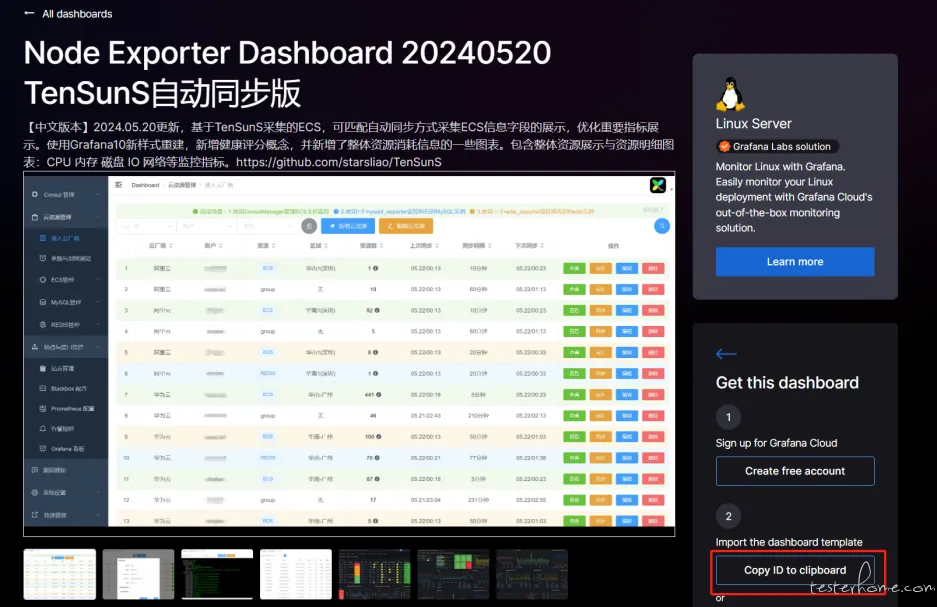Select the second thumbnail with the gray dialog

click(139, 574)
